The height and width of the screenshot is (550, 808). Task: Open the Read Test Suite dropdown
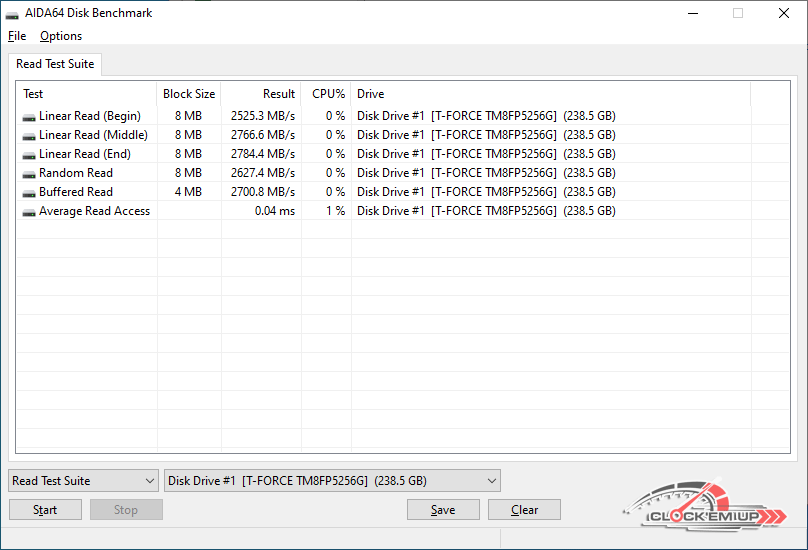point(83,481)
